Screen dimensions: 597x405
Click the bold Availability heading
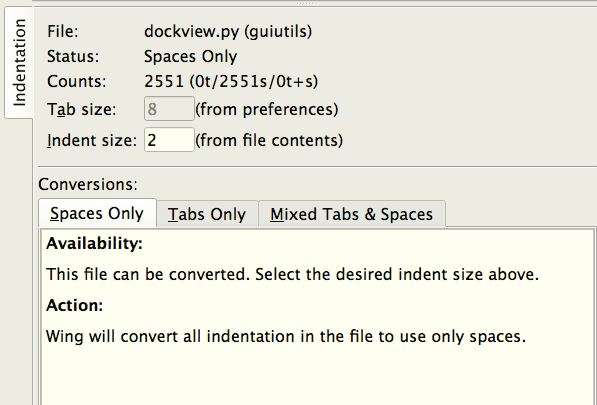coord(94,243)
